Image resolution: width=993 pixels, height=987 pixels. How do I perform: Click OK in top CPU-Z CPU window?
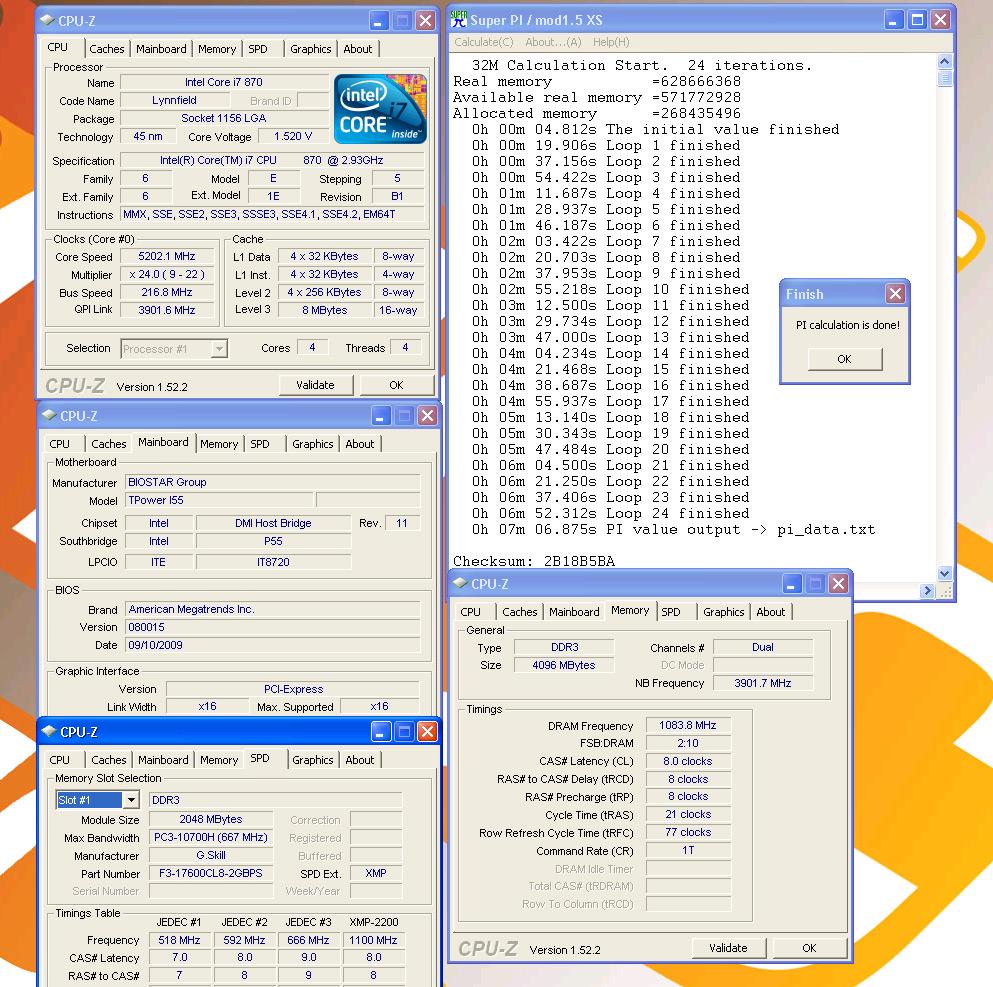coord(396,385)
